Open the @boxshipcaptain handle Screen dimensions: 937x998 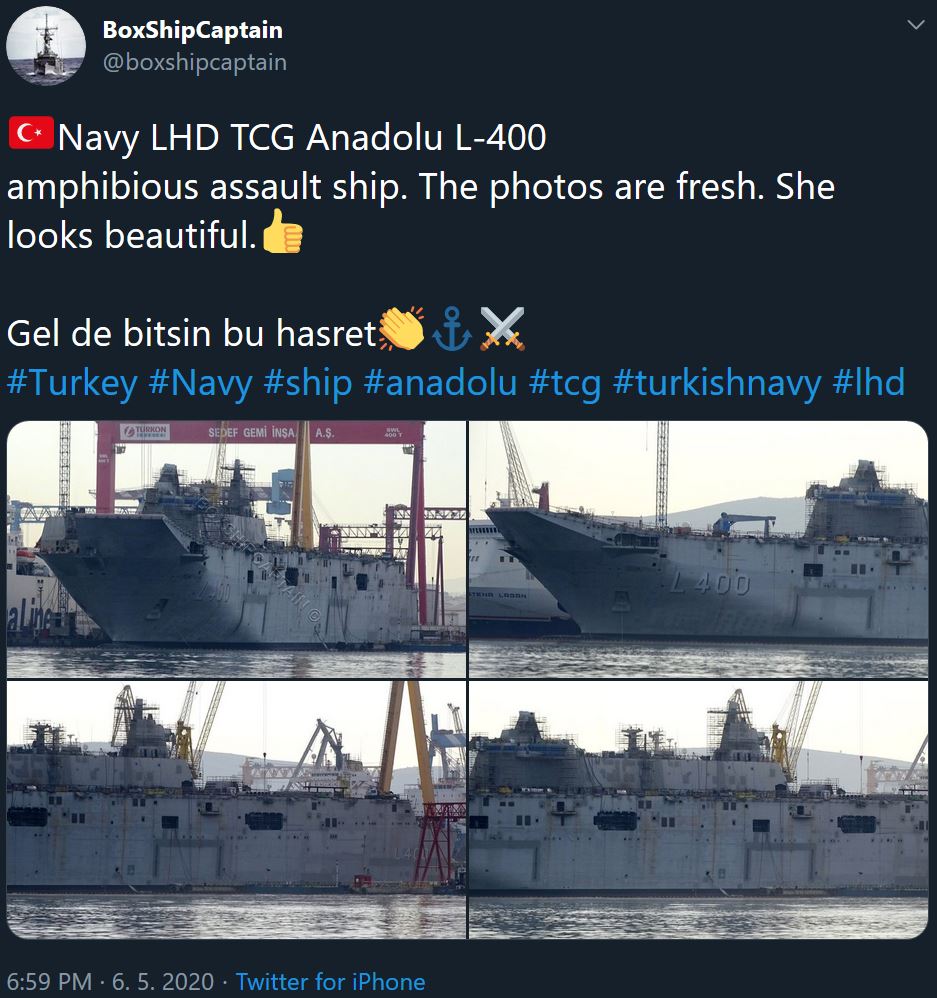[x=195, y=62]
